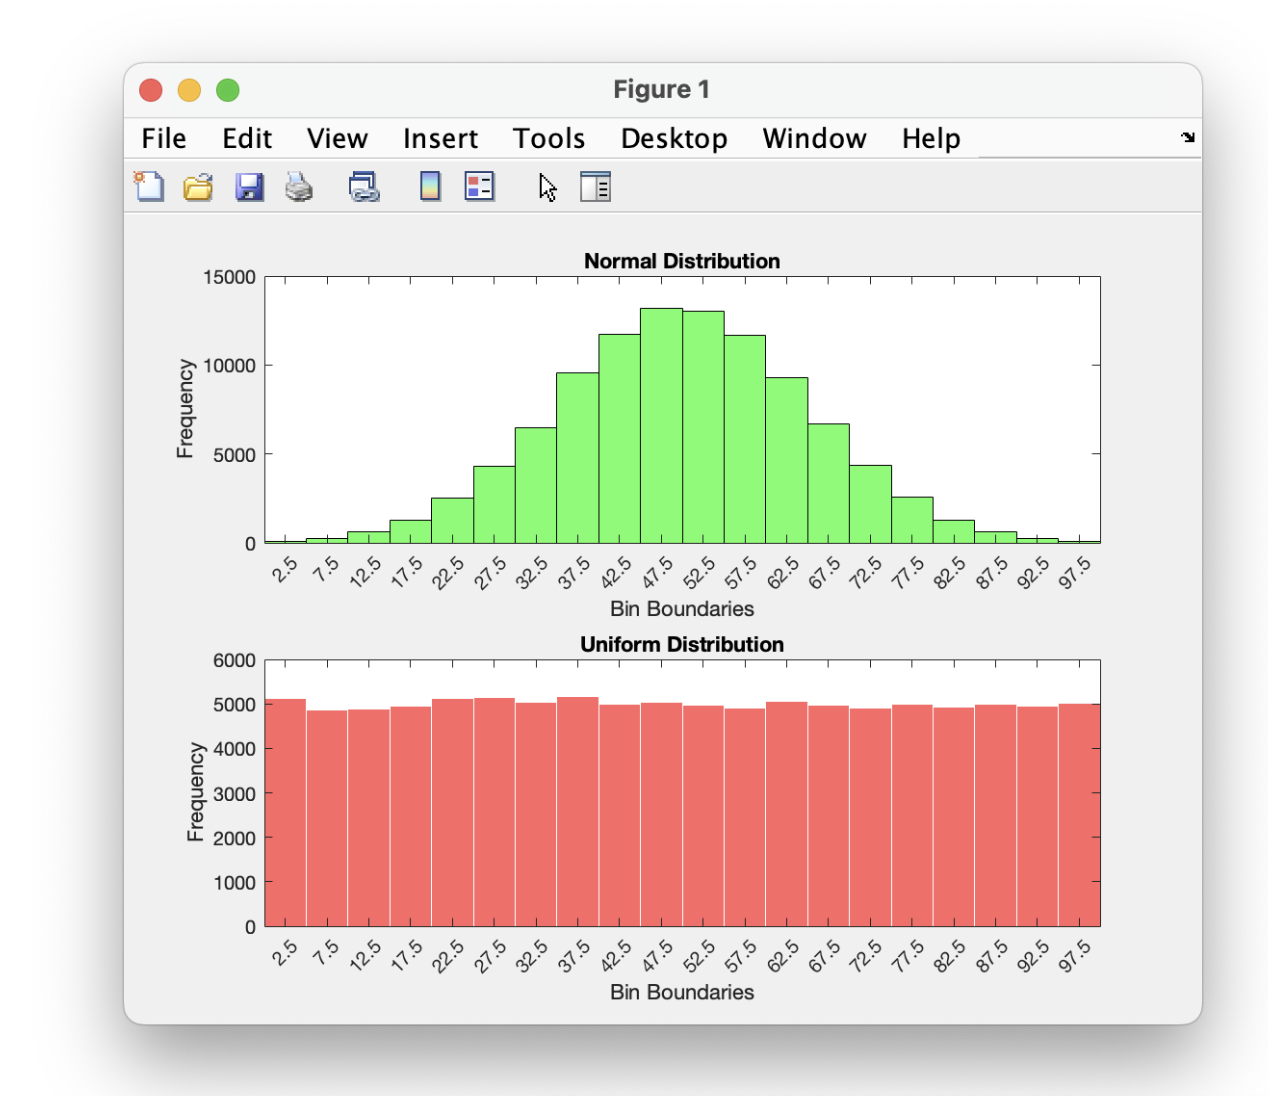Image resolution: width=1268 pixels, height=1096 pixels.
Task: Create a new figure
Action: (x=148, y=186)
